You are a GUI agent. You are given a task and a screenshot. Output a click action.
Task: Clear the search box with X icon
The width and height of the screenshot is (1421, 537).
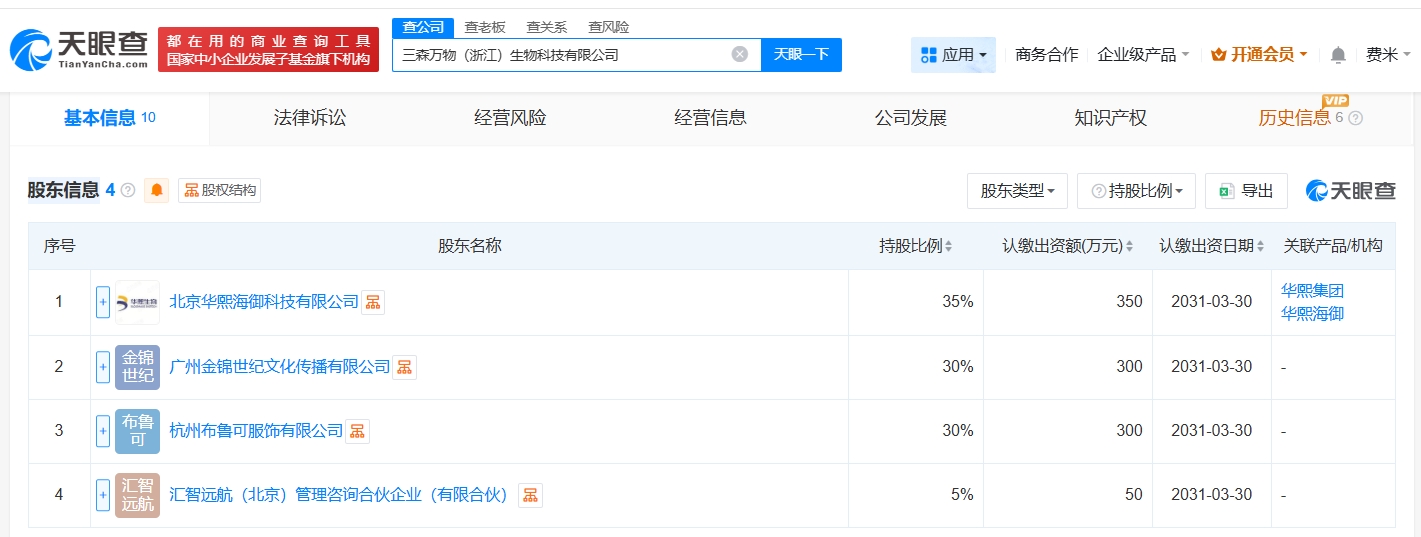pos(740,54)
